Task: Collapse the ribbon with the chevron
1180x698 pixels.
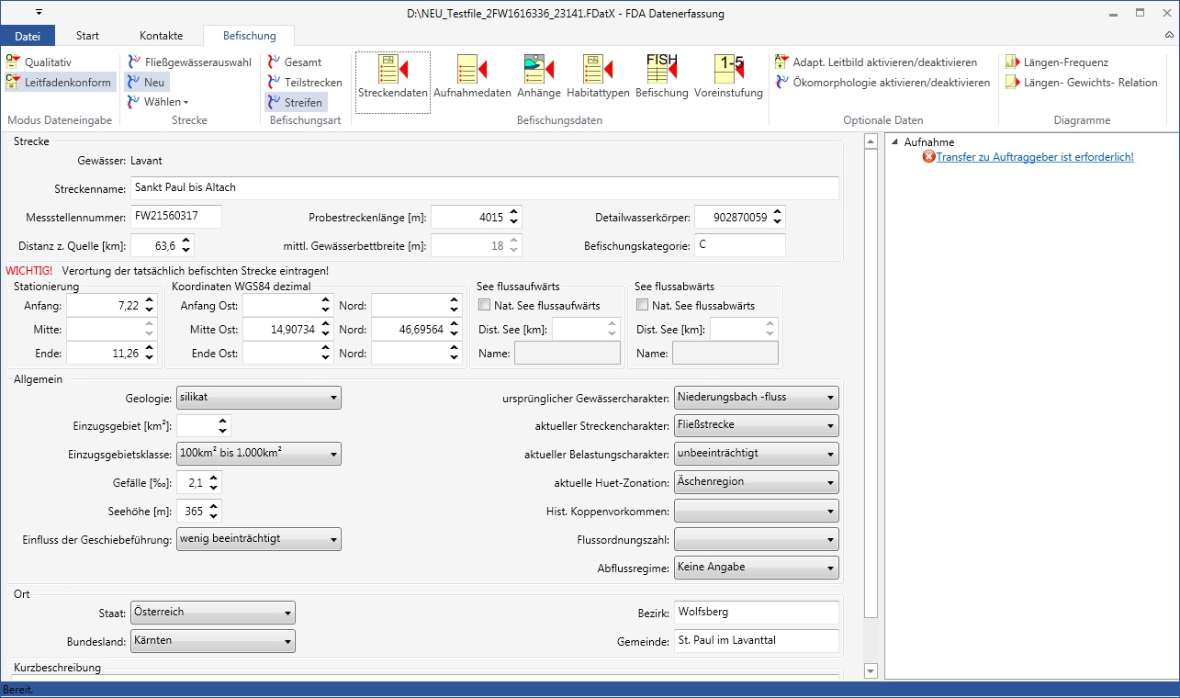Action: click(1169, 35)
